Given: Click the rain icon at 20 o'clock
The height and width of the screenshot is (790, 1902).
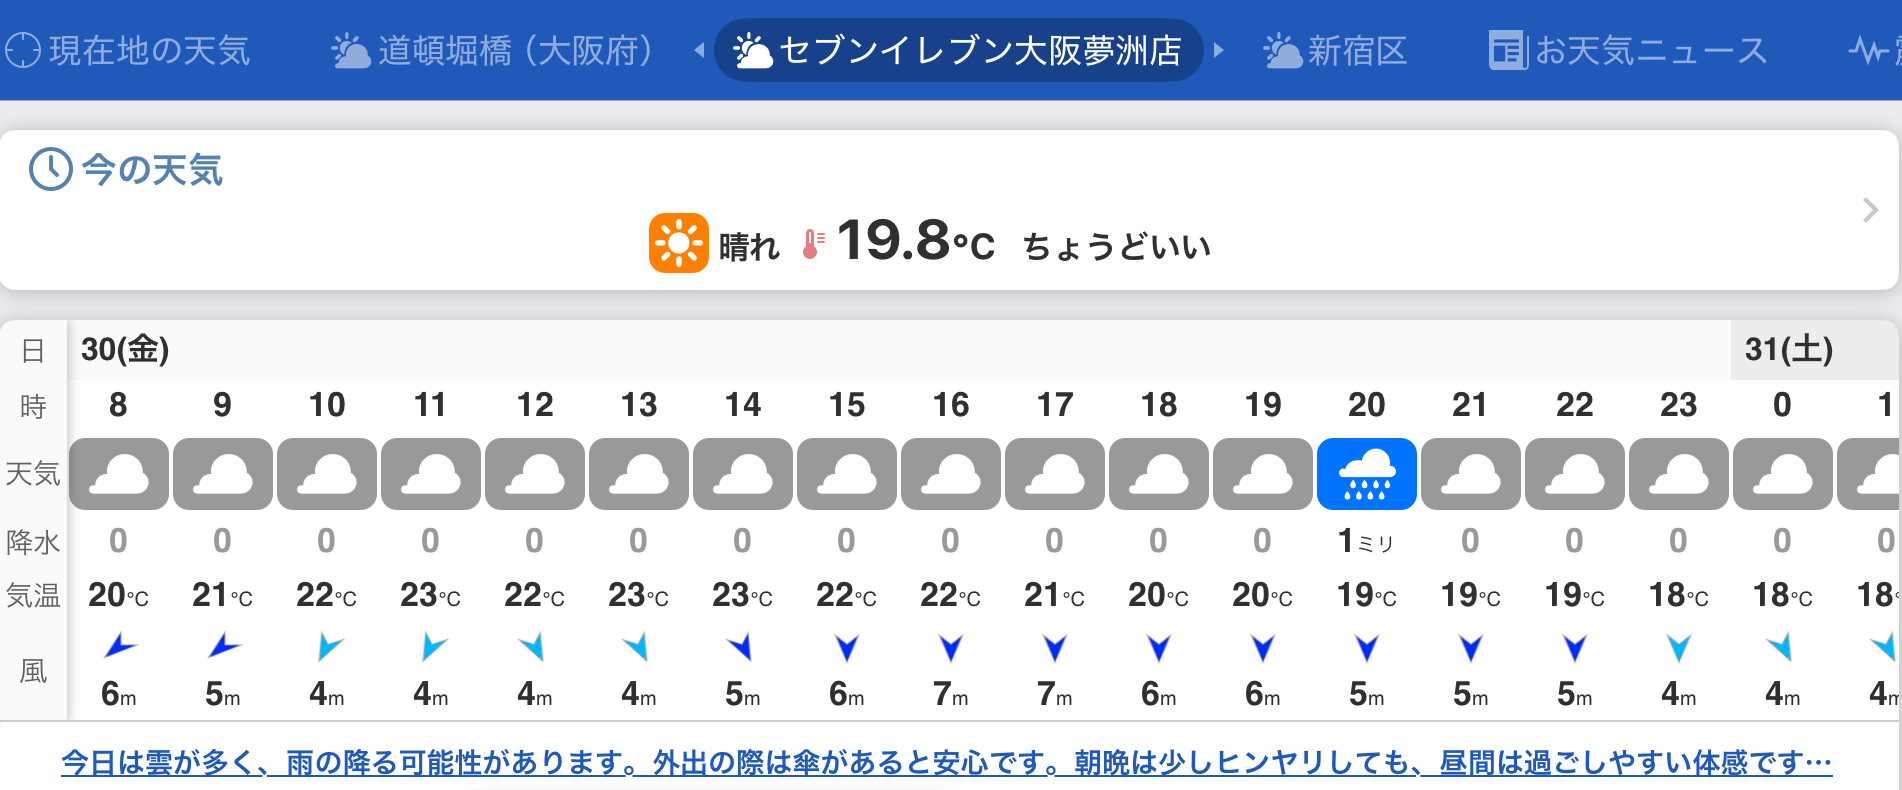Looking at the screenshot, I should [x=1366, y=474].
